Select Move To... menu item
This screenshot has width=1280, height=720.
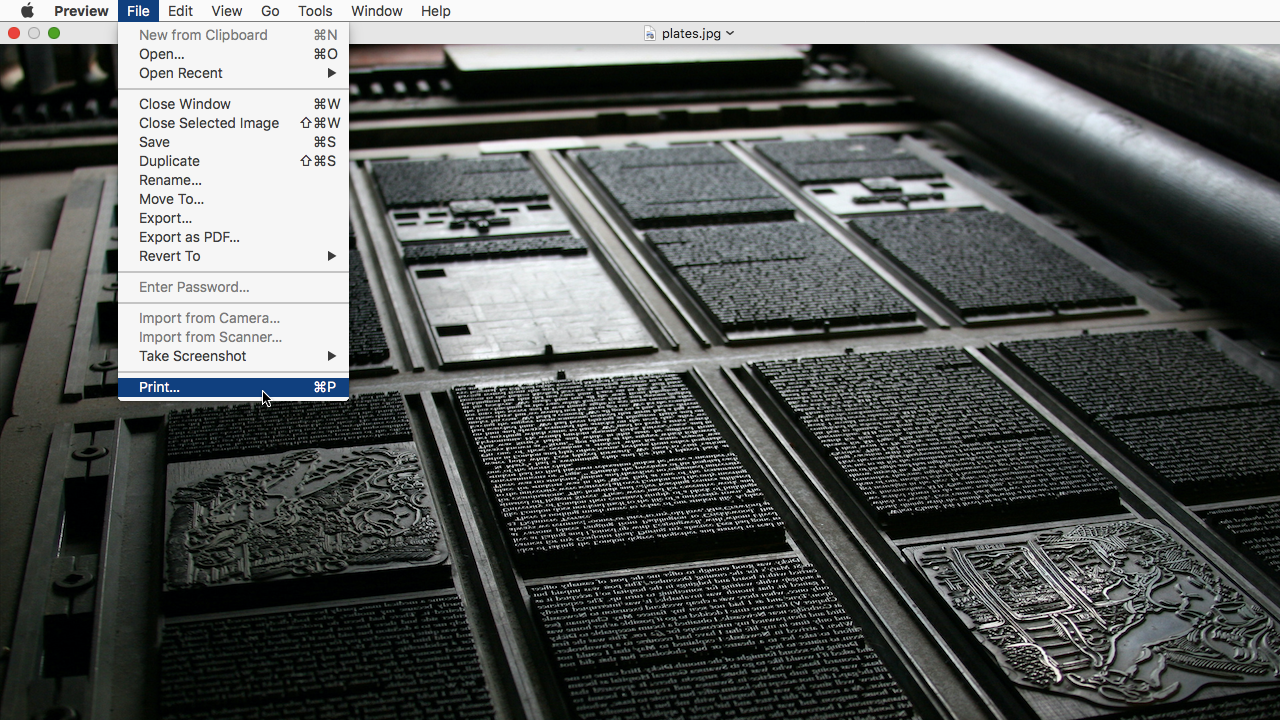(233, 199)
